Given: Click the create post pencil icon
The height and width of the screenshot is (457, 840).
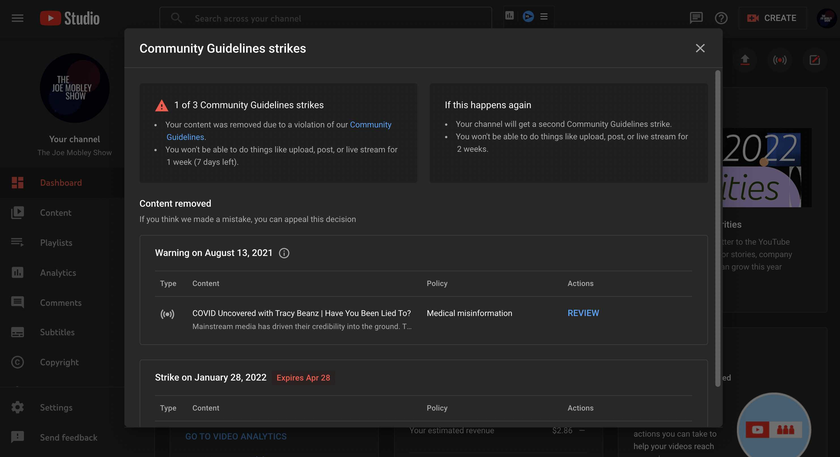Looking at the screenshot, I should (x=814, y=60).
